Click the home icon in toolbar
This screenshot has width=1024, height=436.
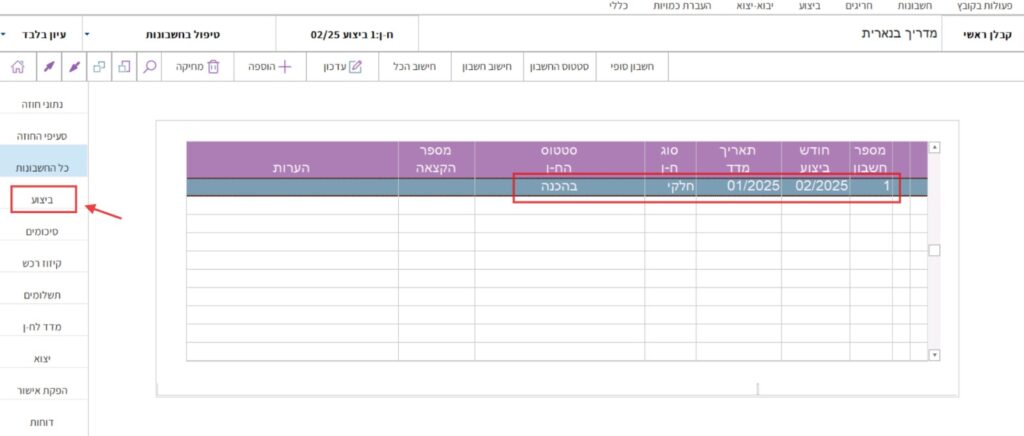17,67
